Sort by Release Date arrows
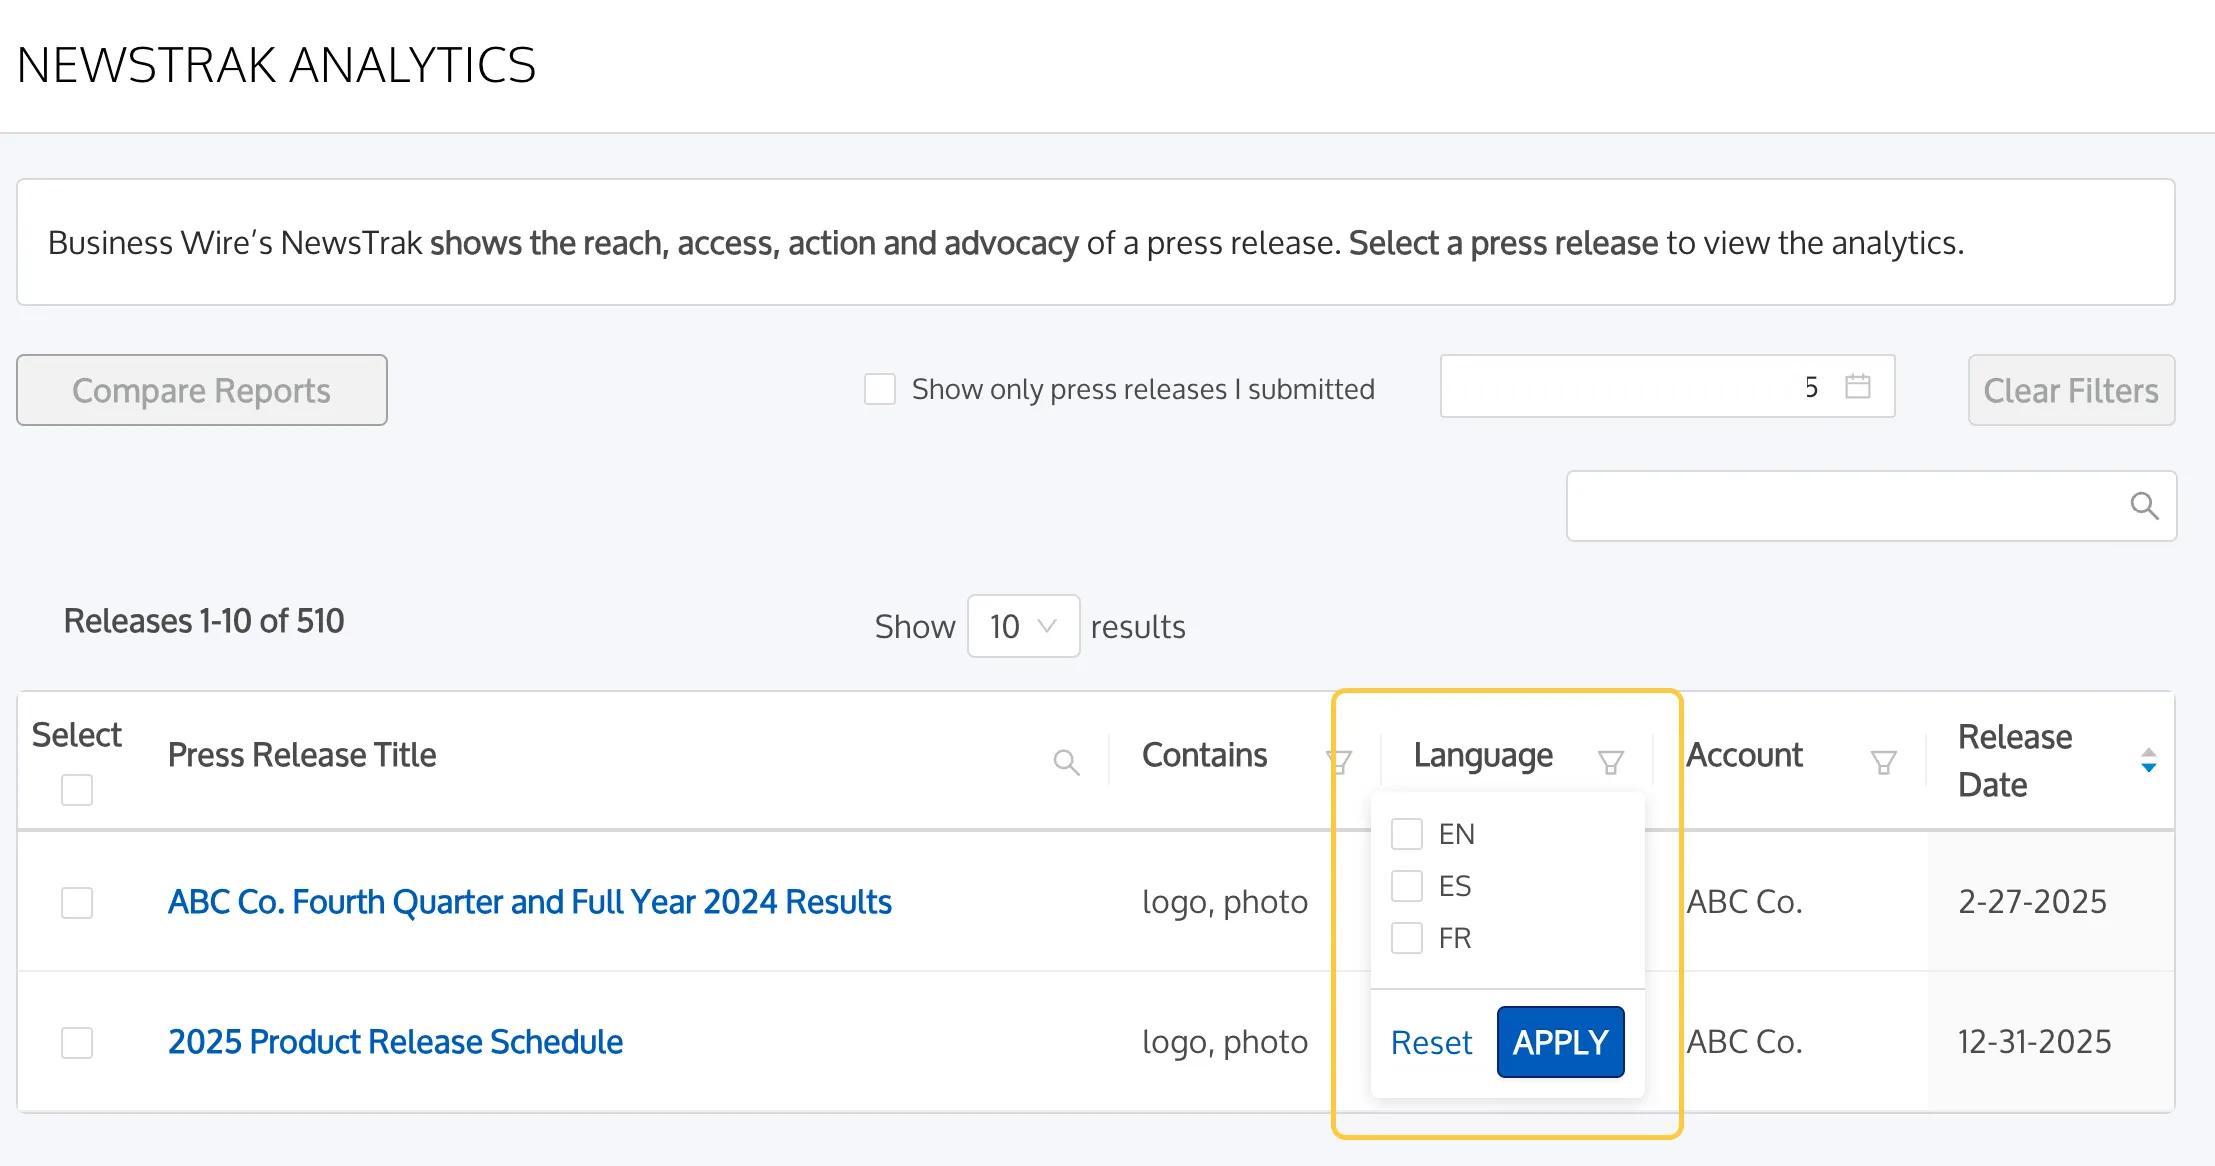This screenshot has height=1166, width=2215. tap(2148, 761)
